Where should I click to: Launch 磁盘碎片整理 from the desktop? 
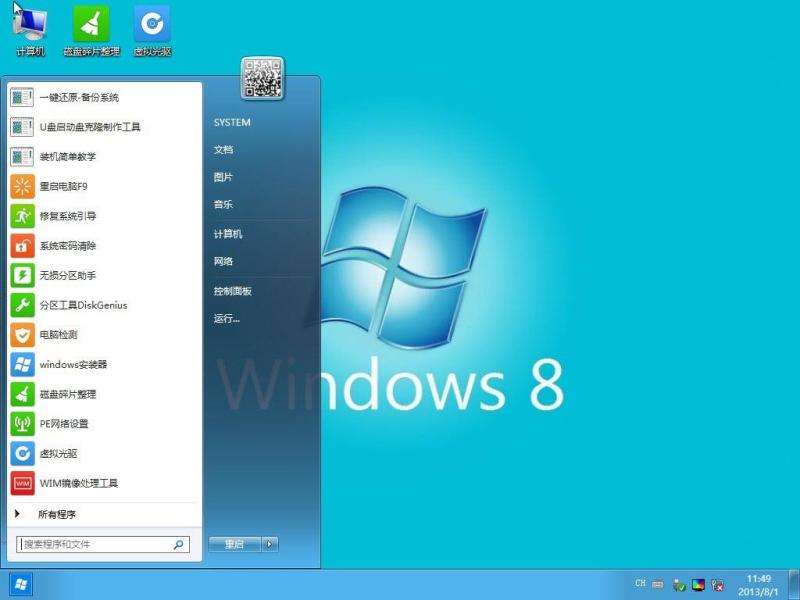(92, 25)
